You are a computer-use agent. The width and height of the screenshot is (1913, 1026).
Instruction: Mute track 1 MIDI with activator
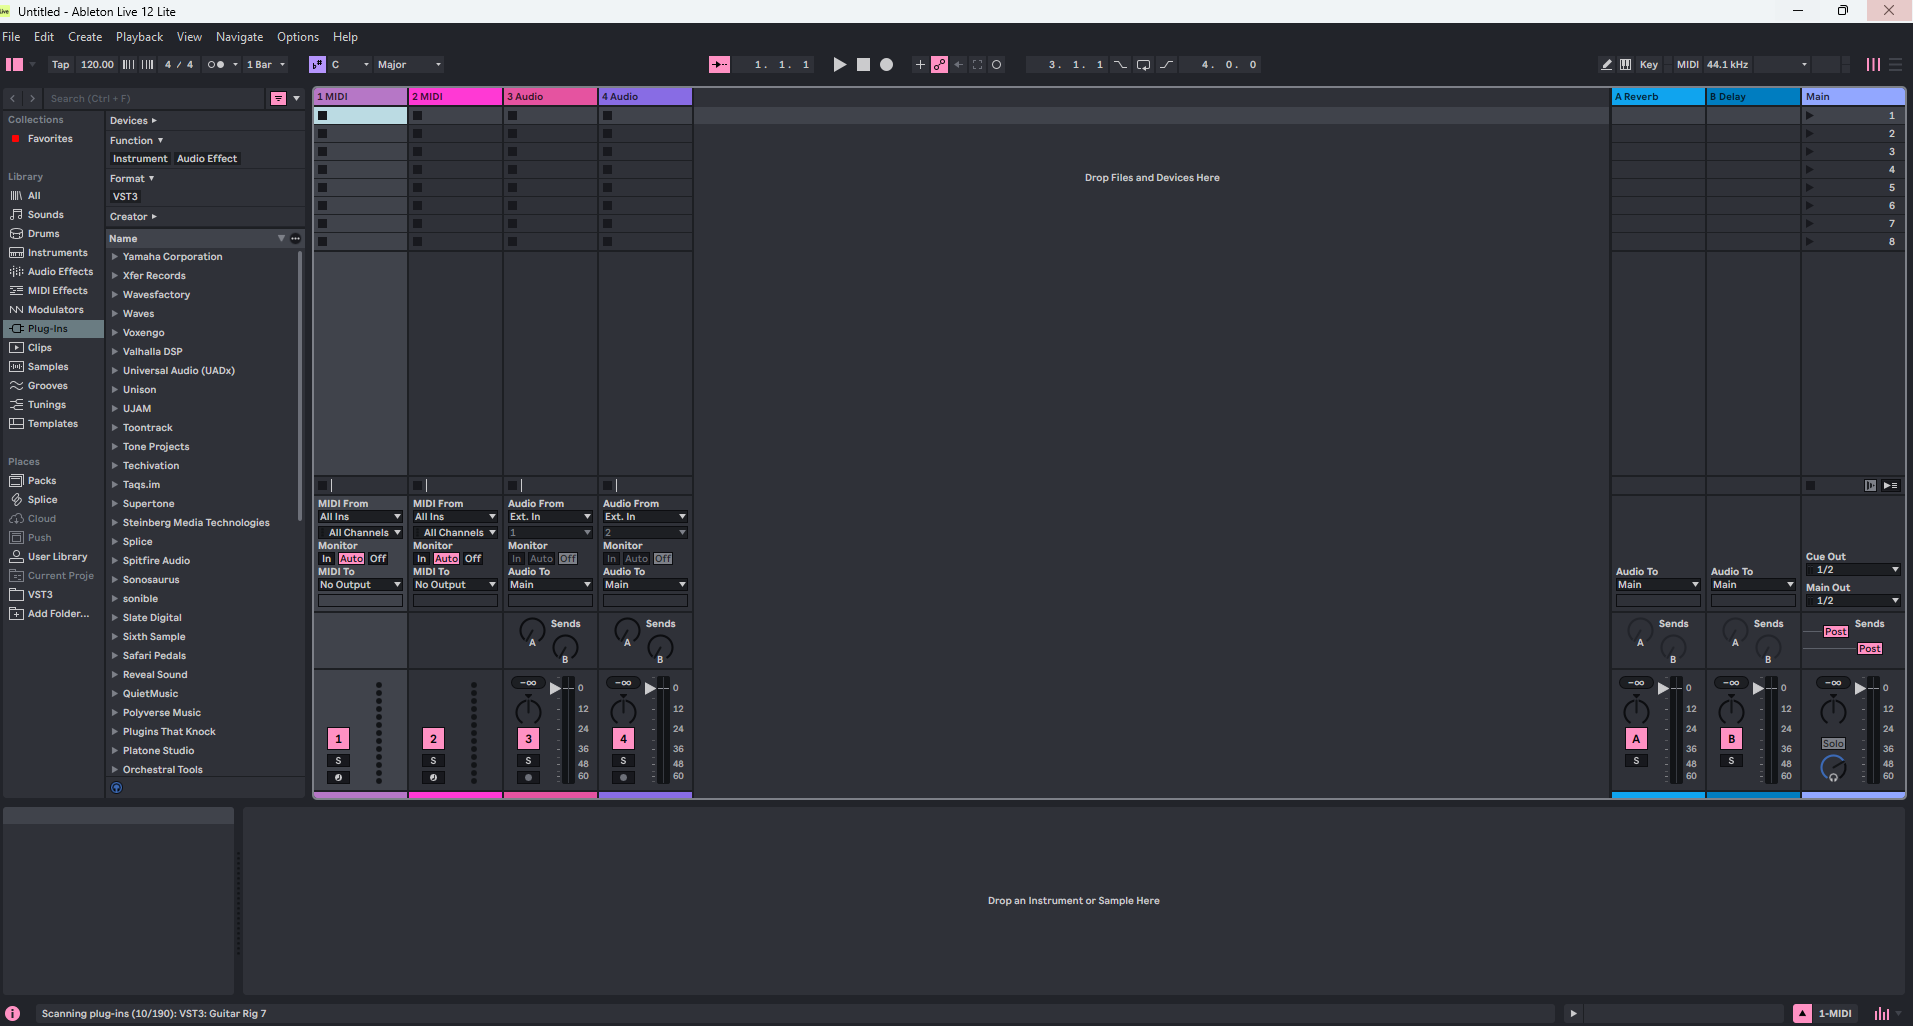coord(338,739)
